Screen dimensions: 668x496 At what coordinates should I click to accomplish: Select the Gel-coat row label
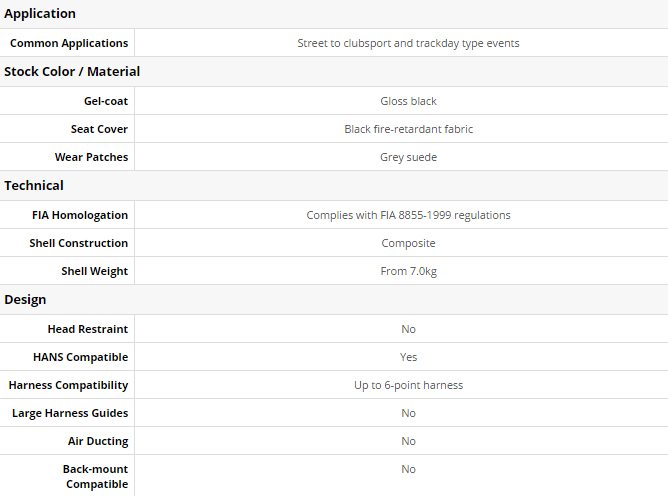[x=106, y=101]
